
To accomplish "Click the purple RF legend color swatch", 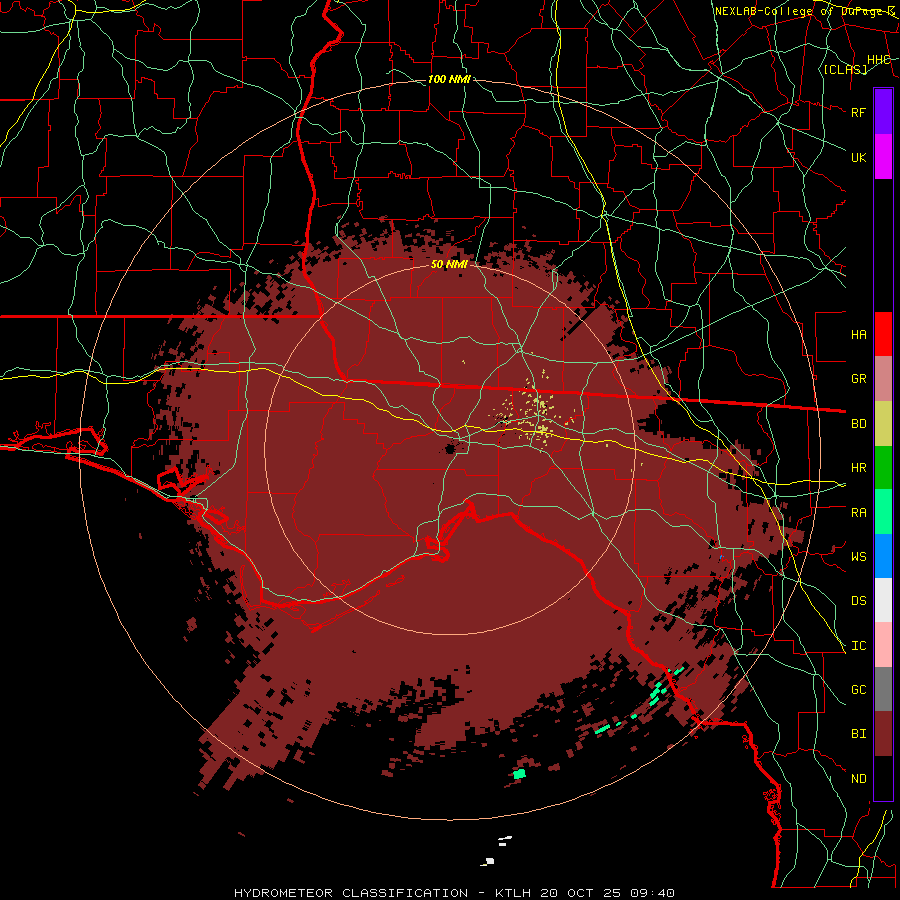I will [x=883, y=112].
